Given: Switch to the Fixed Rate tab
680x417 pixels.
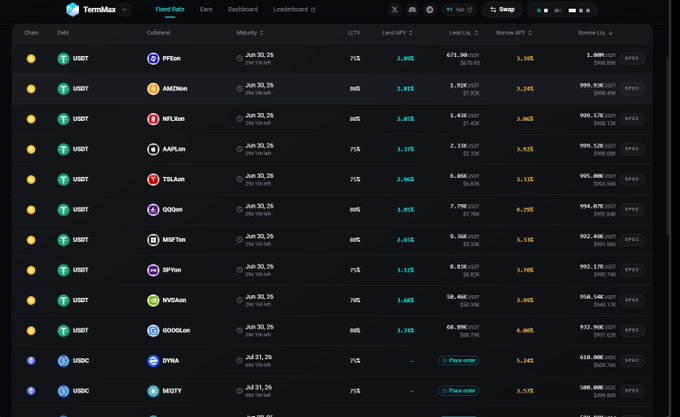Looking at the screenshot, I should click(x=170, y=10).
